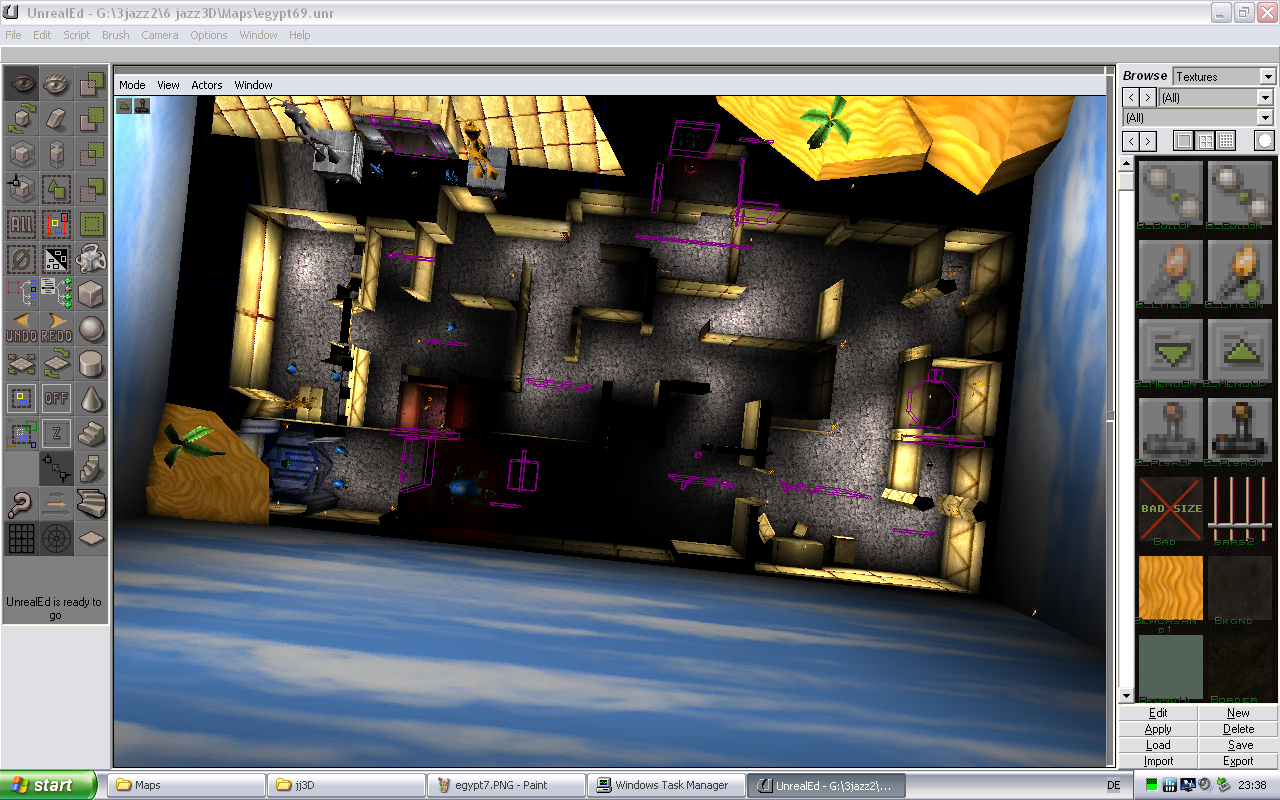
Task: Select the BeachSand1 orange texture
Action: pos(1170,588)
